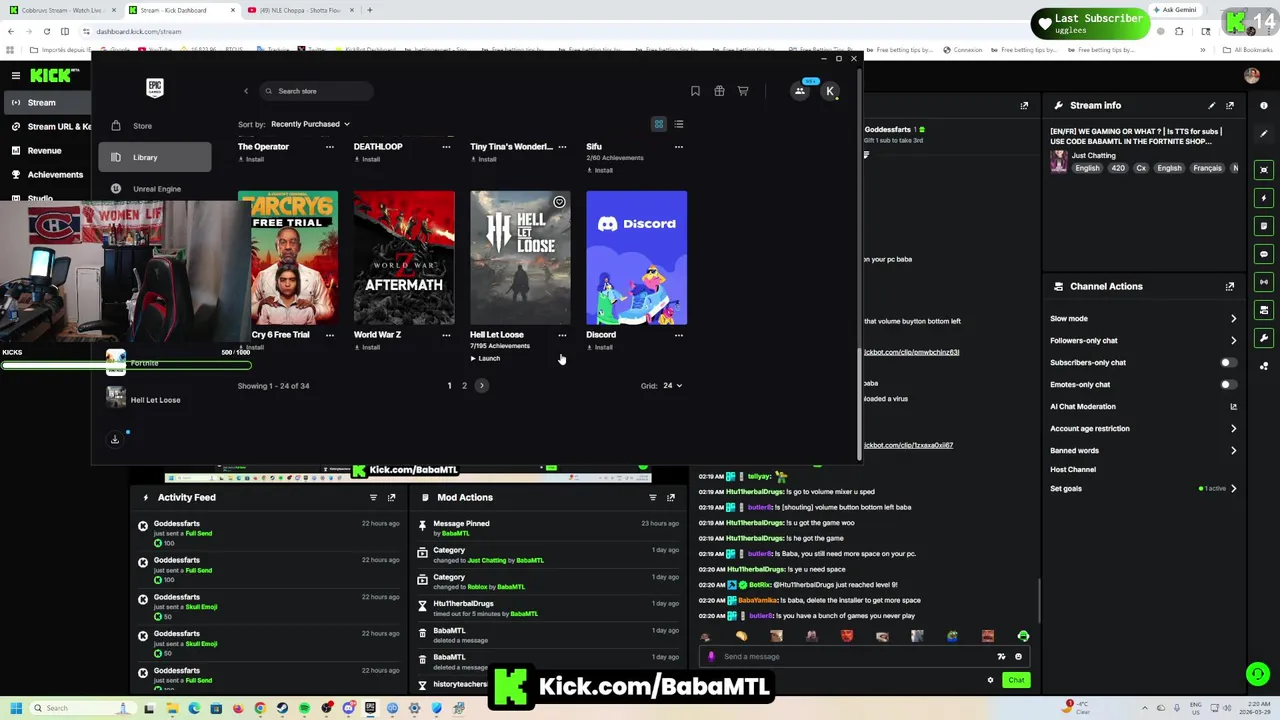Click the wrench icon in right sidebar
The image size is (1280, 720).
(x=1264, y=338)
